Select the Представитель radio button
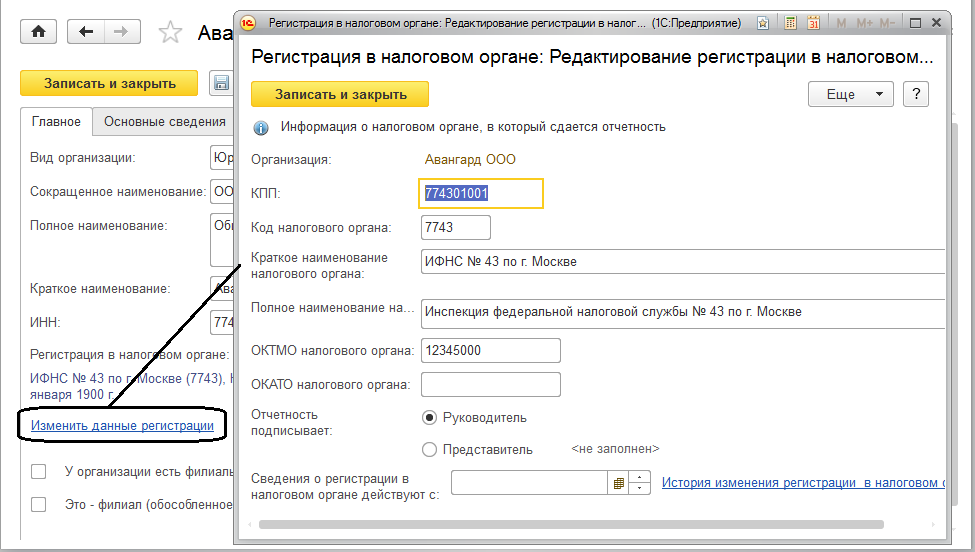 430,450
